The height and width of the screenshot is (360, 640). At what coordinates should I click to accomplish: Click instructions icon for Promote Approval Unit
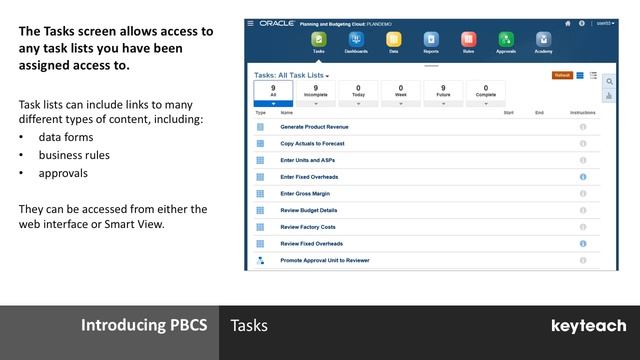pos(583,260)
